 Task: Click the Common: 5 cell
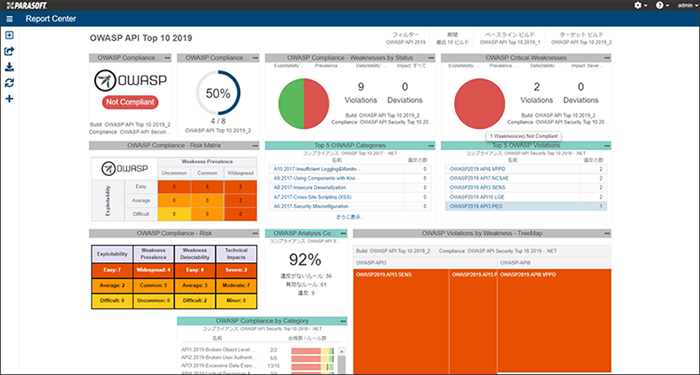pos(154,286)
